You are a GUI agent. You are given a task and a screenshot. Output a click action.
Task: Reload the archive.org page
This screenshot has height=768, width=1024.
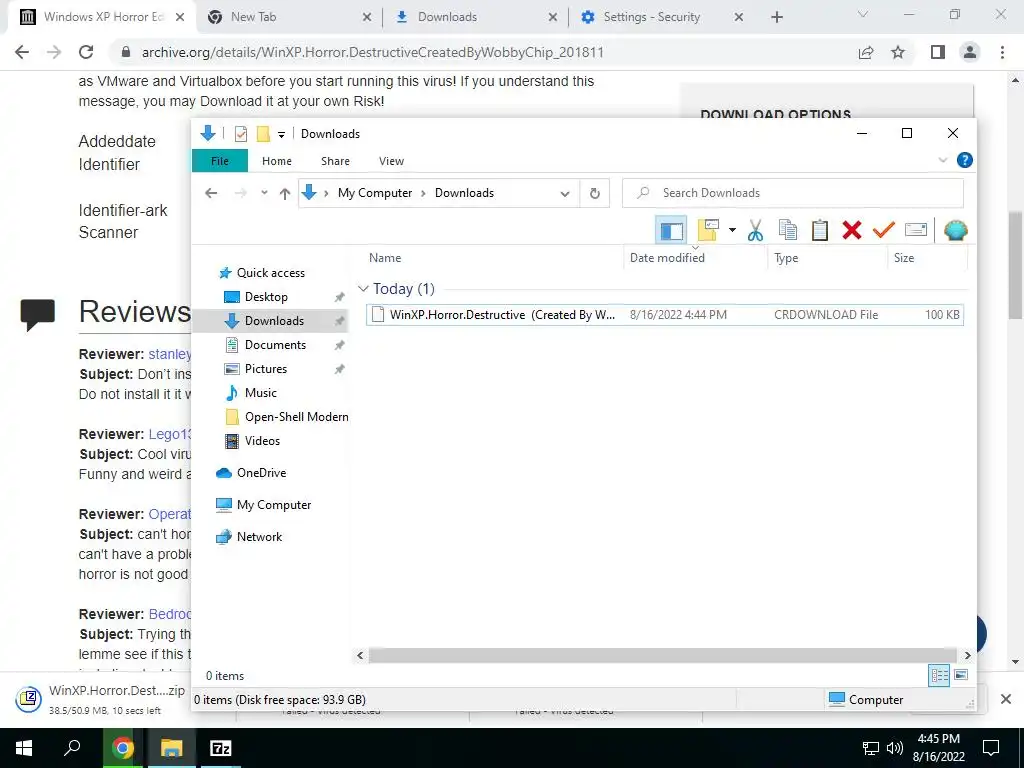pyautogui.click(x=86, y=52)
